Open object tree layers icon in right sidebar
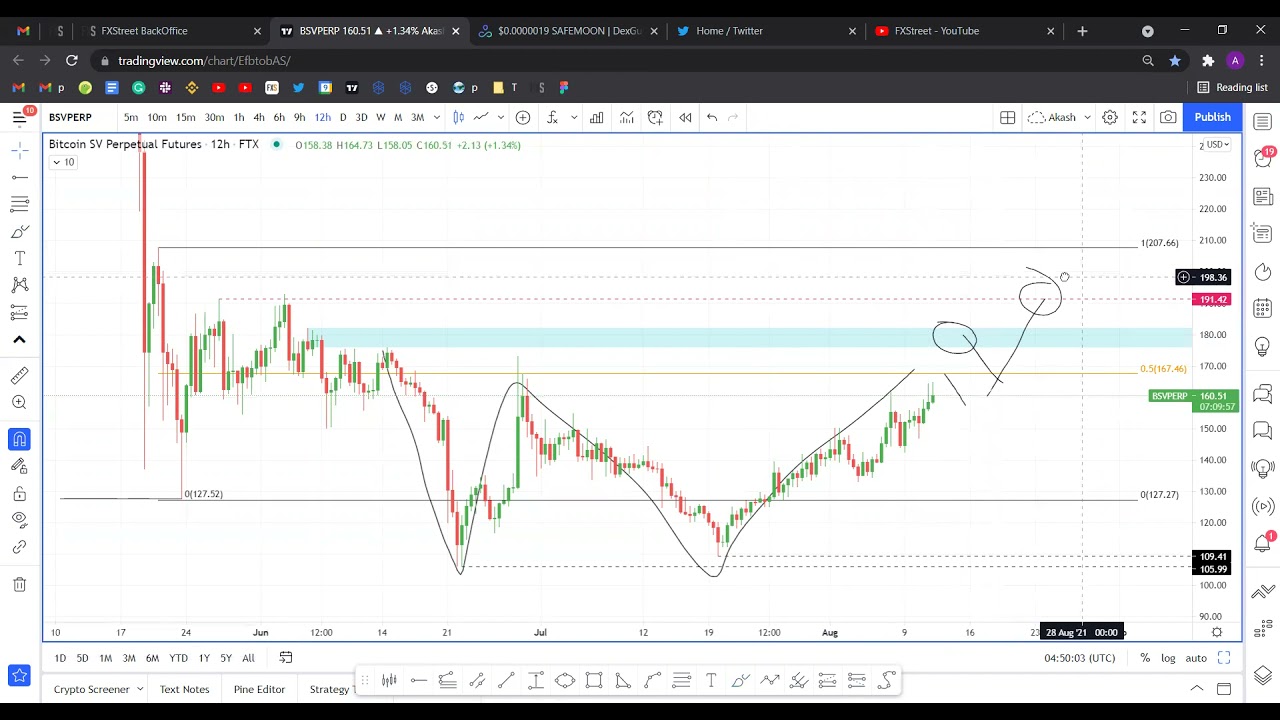This screenshot has height=720, width=1280. [1263, 676]
